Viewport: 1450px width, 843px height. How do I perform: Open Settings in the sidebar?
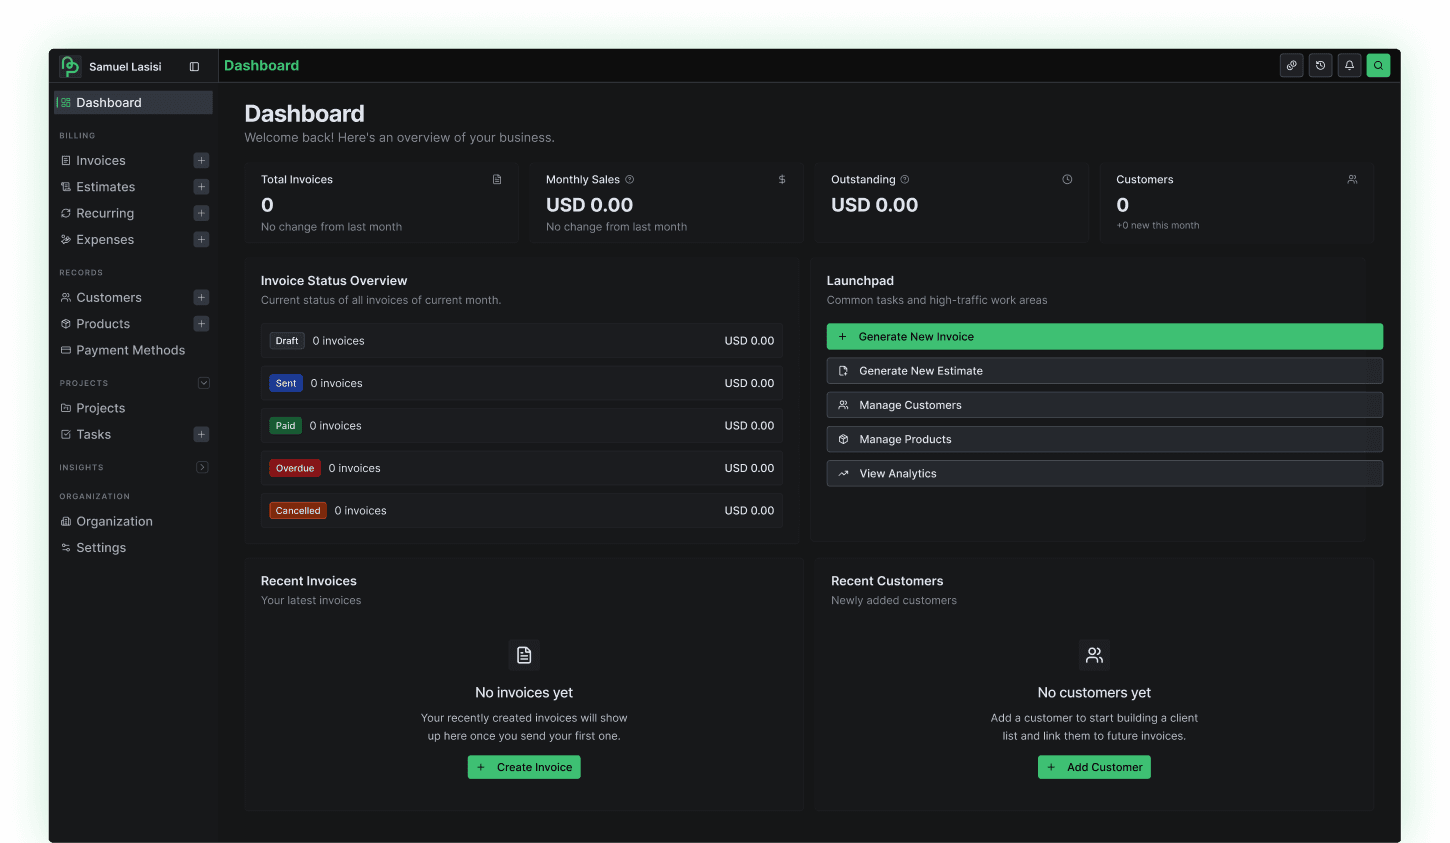(101, 548)
